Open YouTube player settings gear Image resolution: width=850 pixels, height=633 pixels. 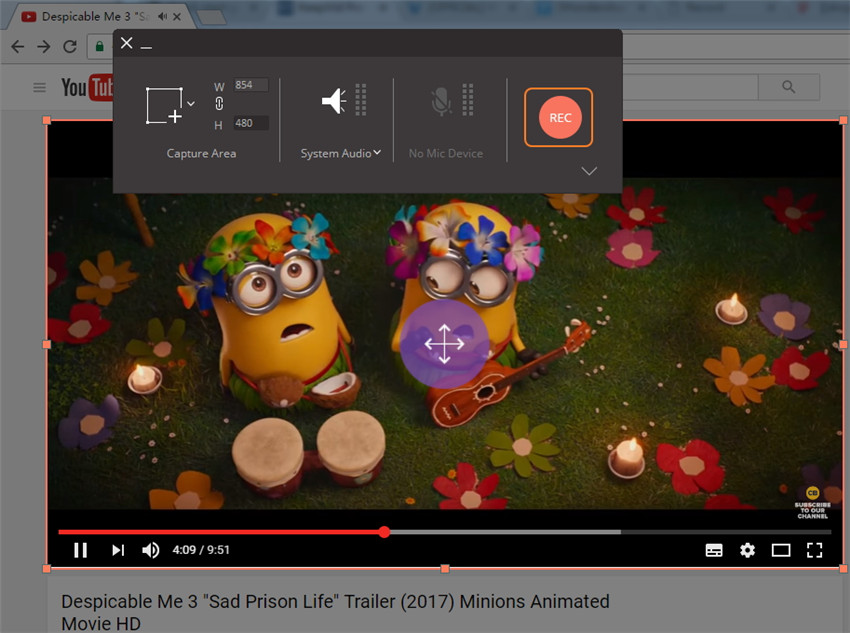[x=748, y=551]
